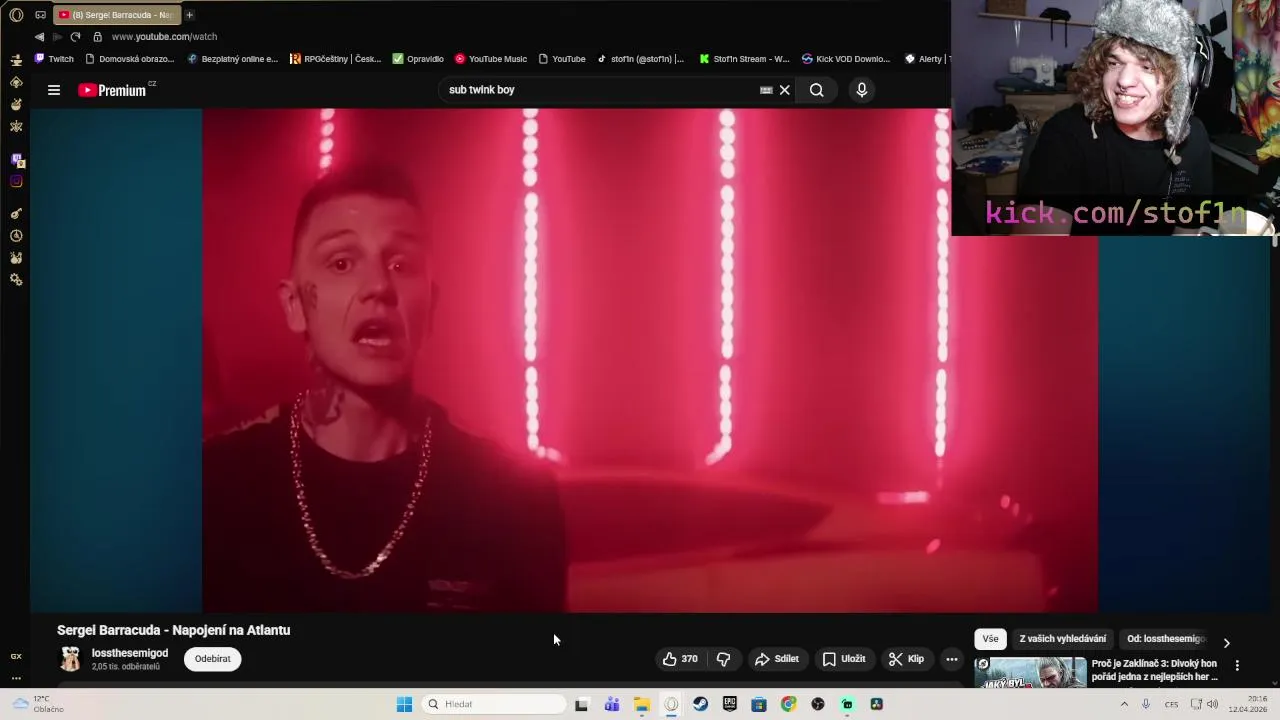Viewport: 1280px width, 720px height.
Task: Clear the search text with X
Action: click(785, 90)
